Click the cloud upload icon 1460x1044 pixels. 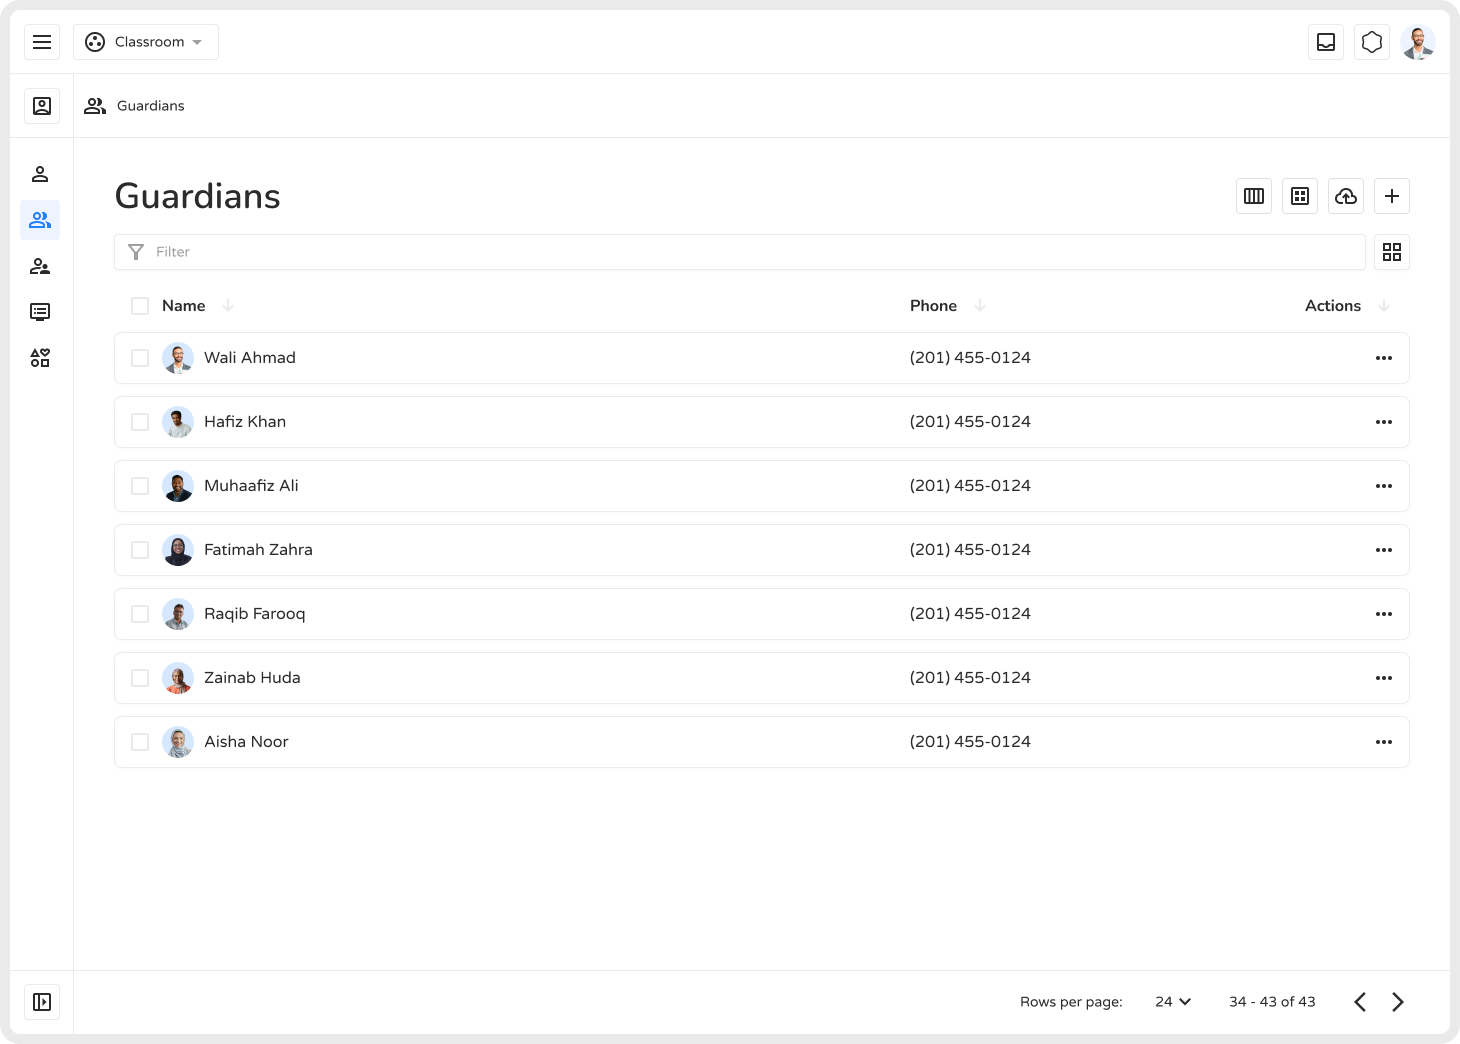[1346, 196]
